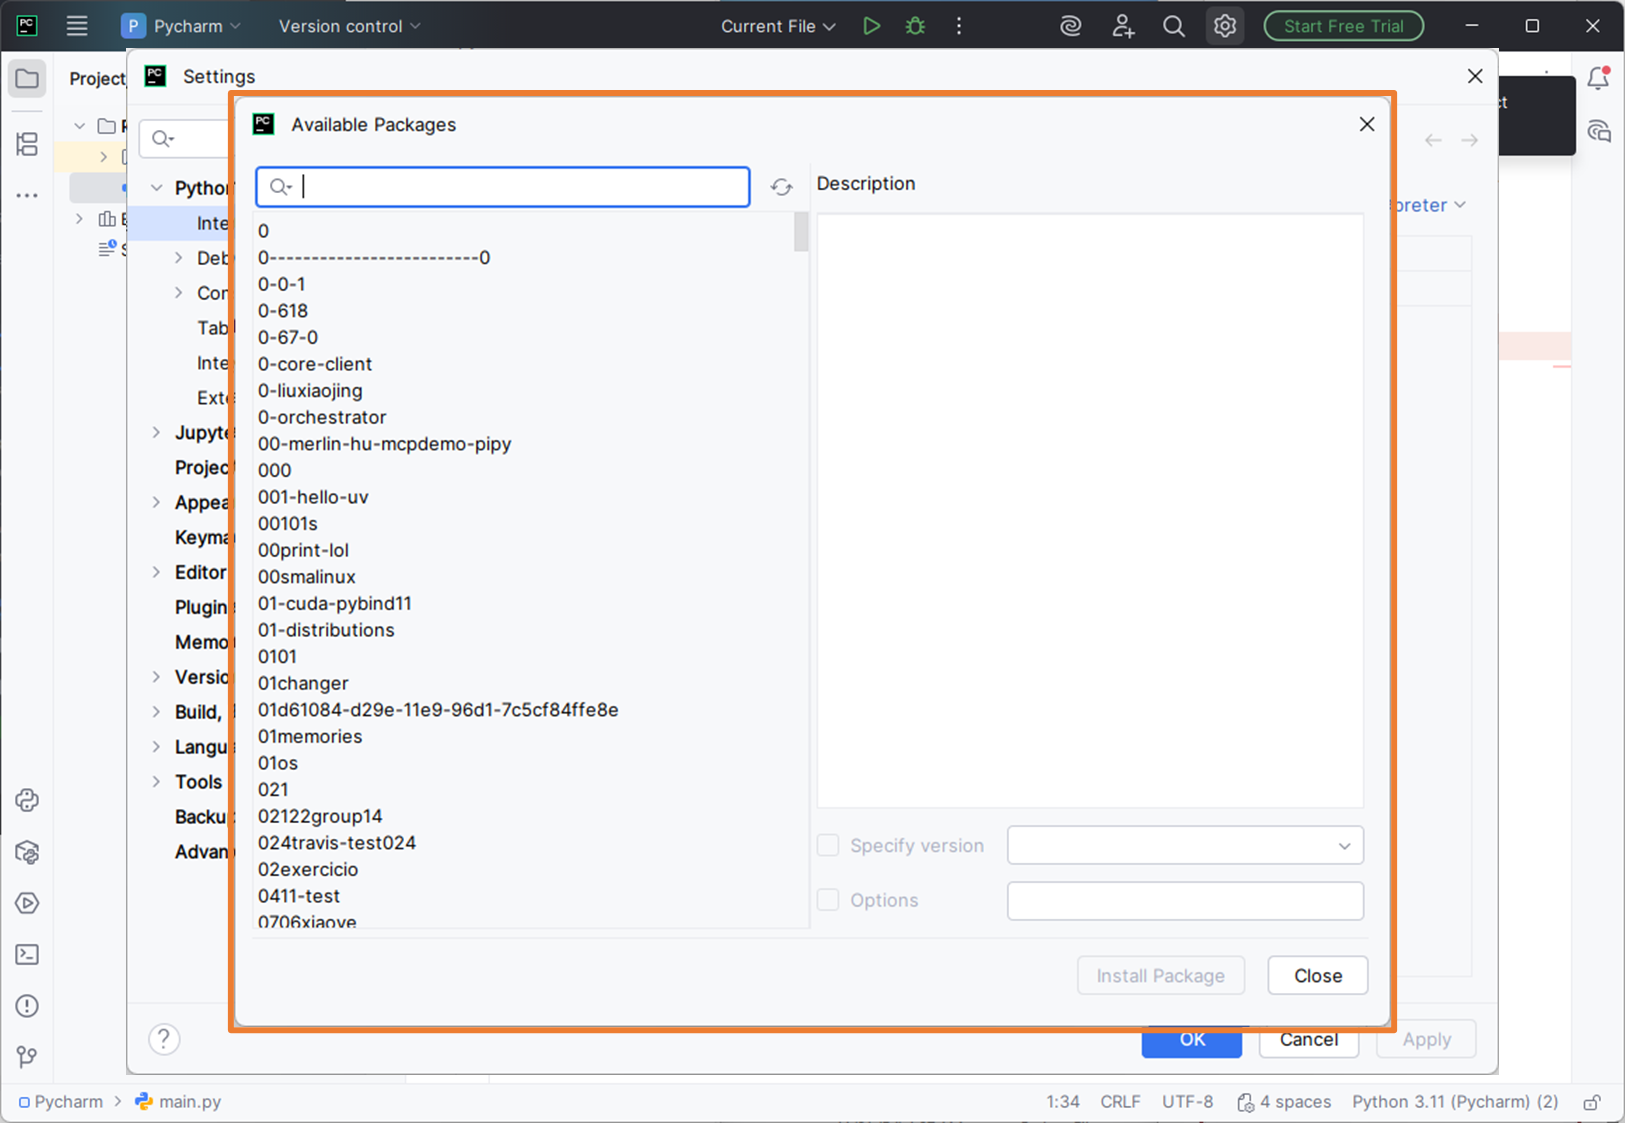Click the Settings help question mark icon
The width and height of the screenshot is (1625, 1123).
[164, 1039]
